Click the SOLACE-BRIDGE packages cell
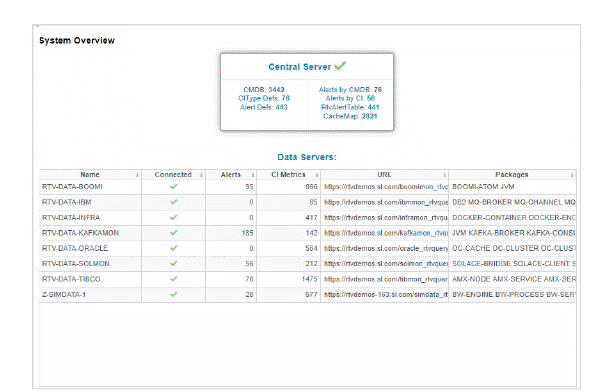Viewport: 615px width, 391px height. (513, 264)
